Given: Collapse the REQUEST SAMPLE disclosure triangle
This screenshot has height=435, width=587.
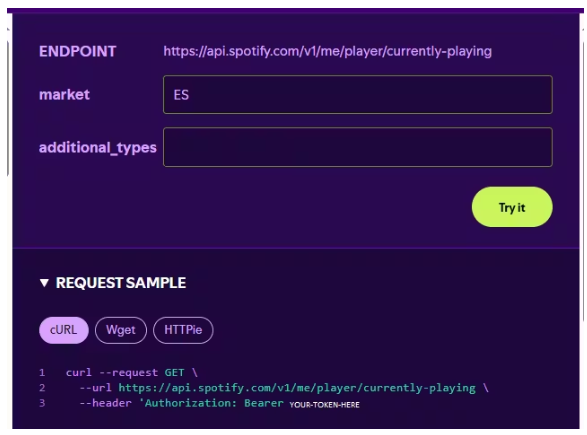Looking at the screenshot, I should click(44, 283).
